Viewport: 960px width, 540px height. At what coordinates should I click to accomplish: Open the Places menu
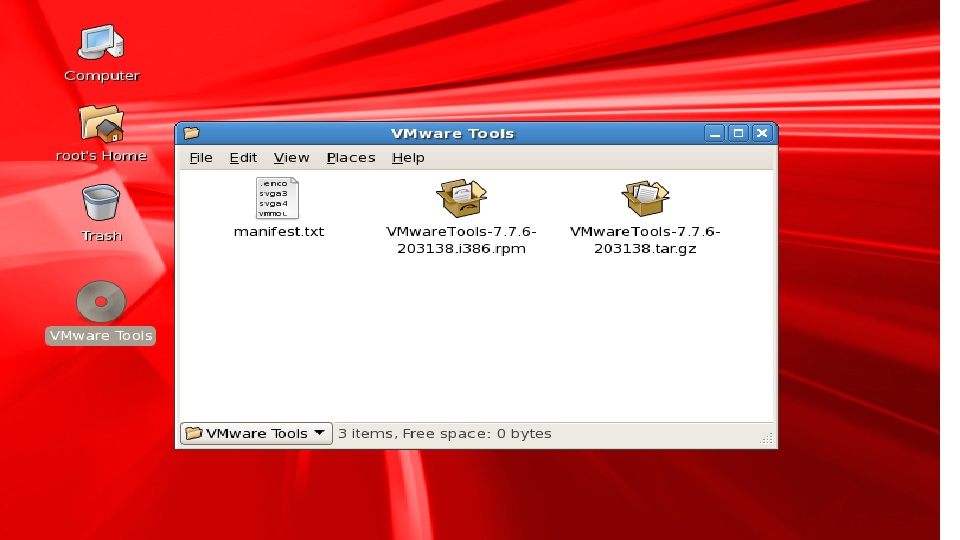351,158
